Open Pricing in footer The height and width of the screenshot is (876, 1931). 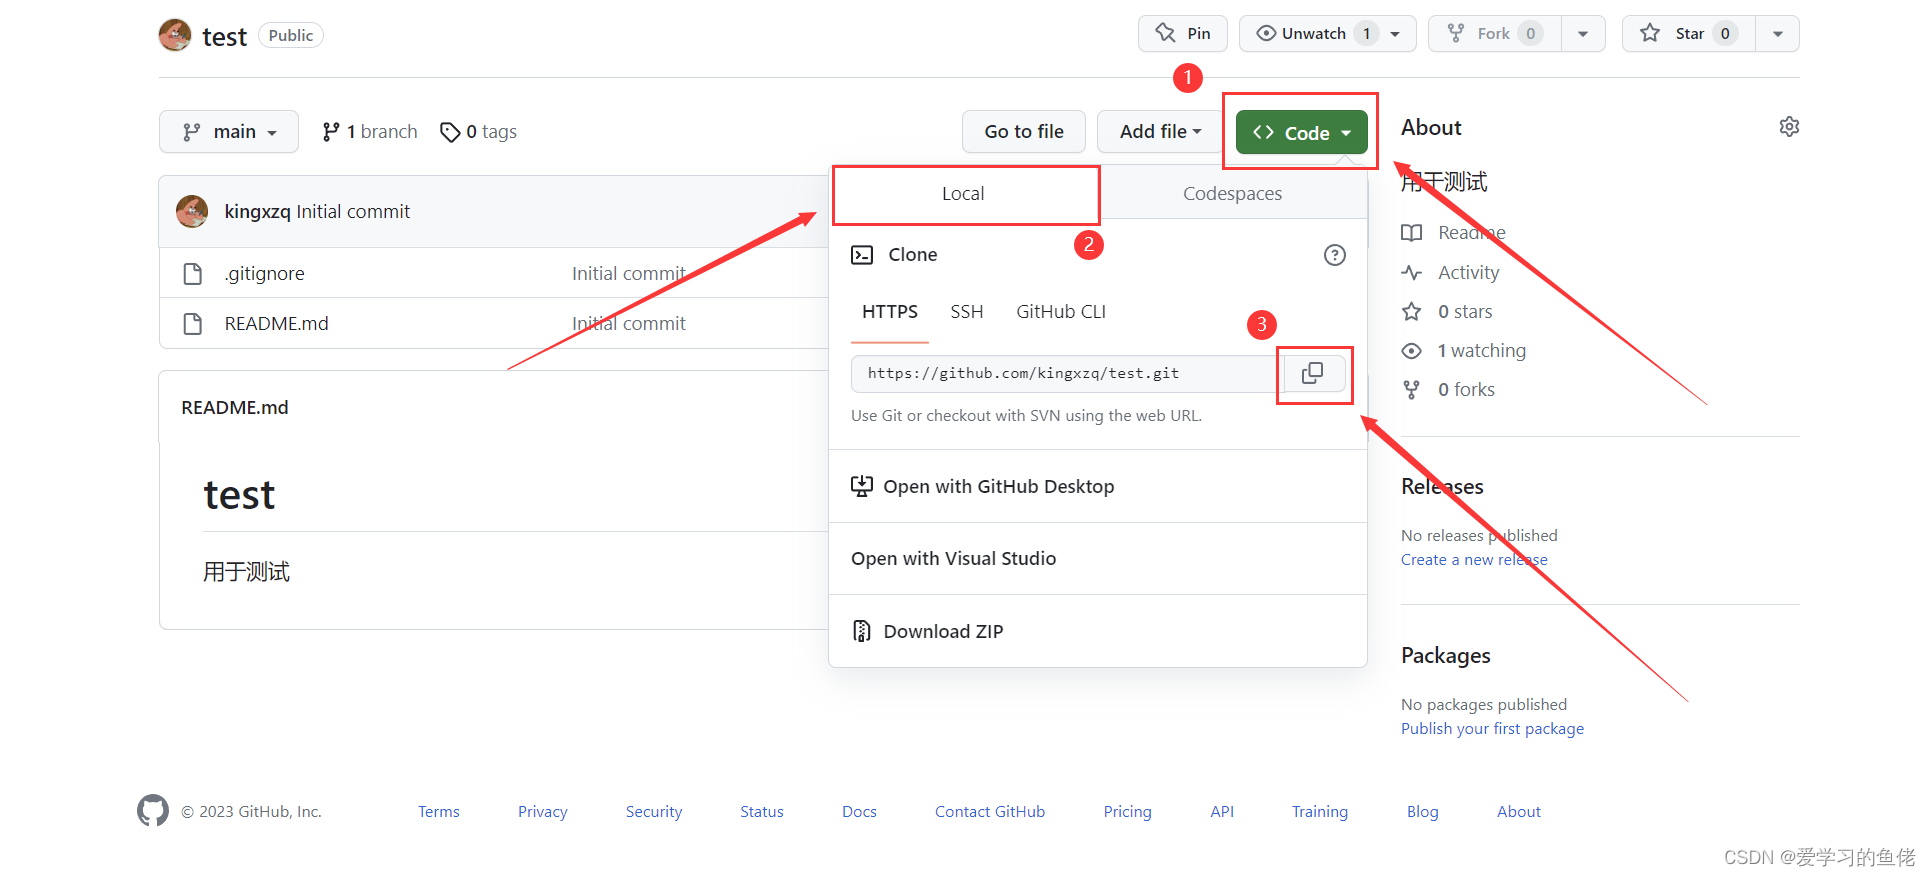[x=1127, y=812]
